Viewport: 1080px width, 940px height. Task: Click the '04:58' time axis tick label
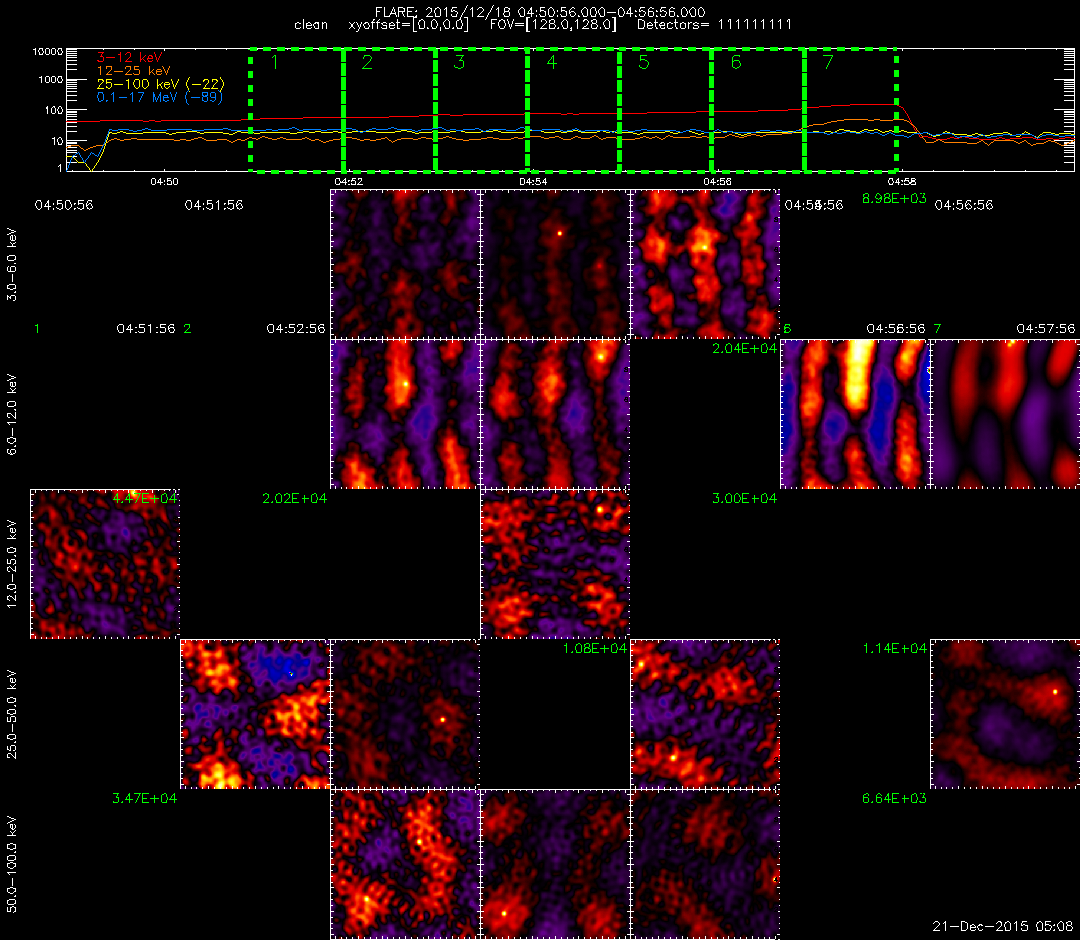(902, 182)
